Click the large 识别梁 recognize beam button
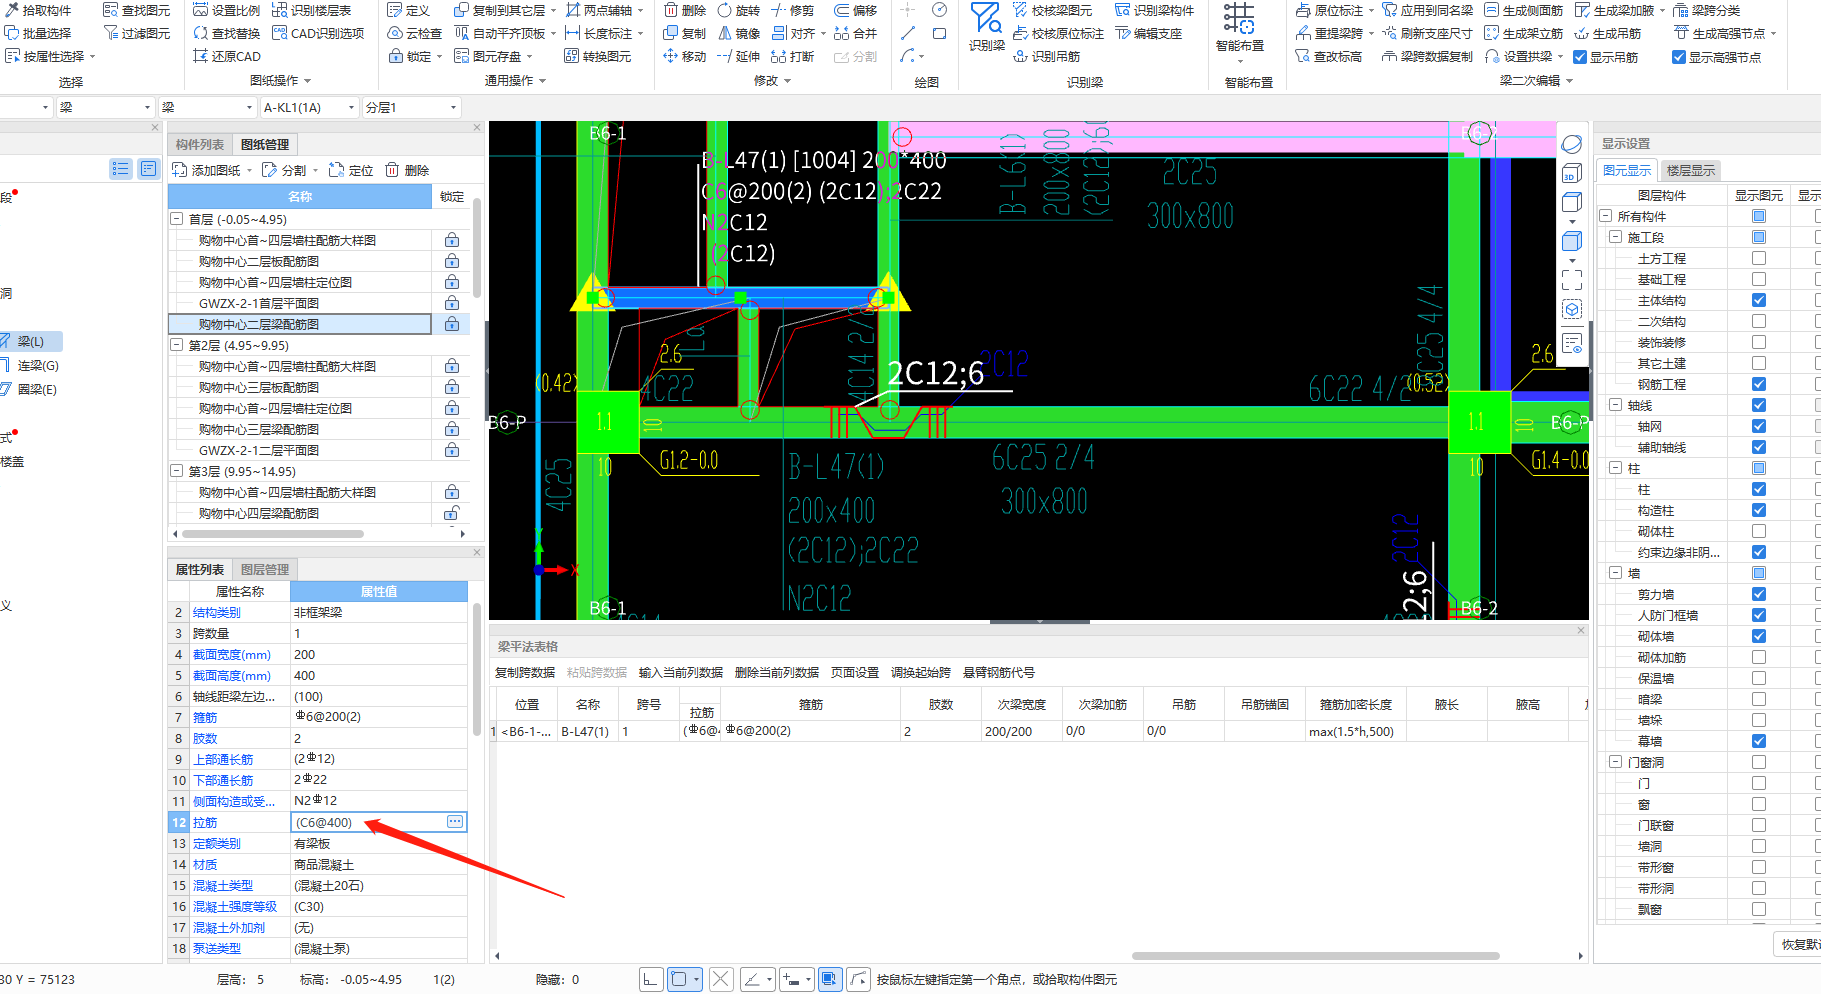 [986, 28]
